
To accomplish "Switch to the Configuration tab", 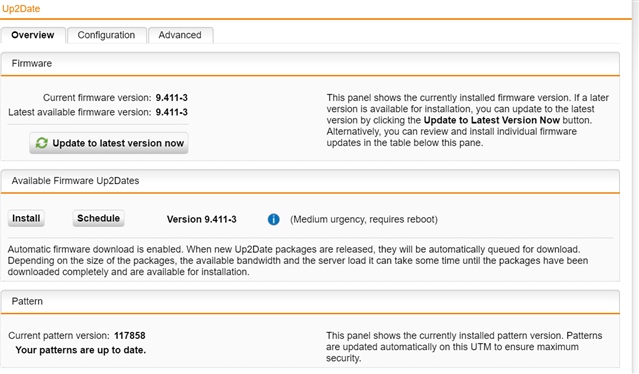I will coord(106,35).
